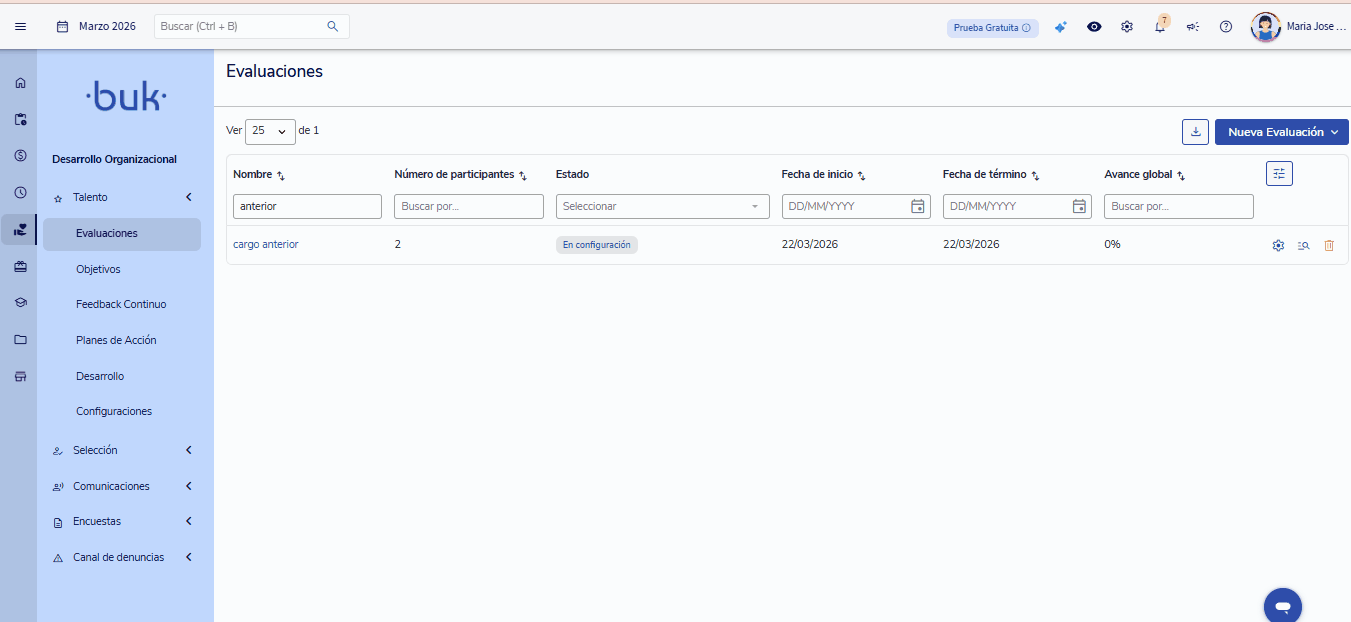This screenshot has height=622, width=1351.
Task: Click the hamburger menu icon
Action: pos(20,27)
